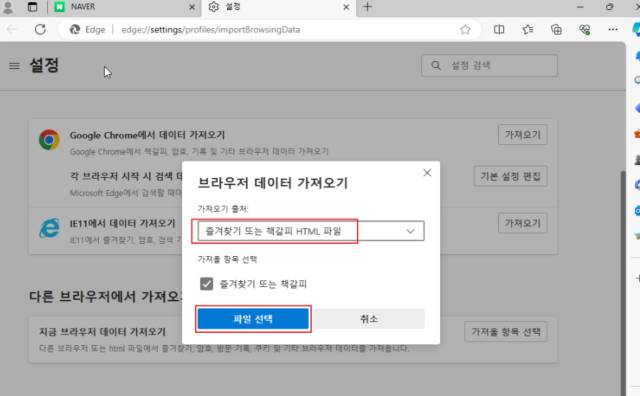Open the 가져오기 출처 dropdown
The width and height of the screenshot is (640, 396).
[311, 231]
